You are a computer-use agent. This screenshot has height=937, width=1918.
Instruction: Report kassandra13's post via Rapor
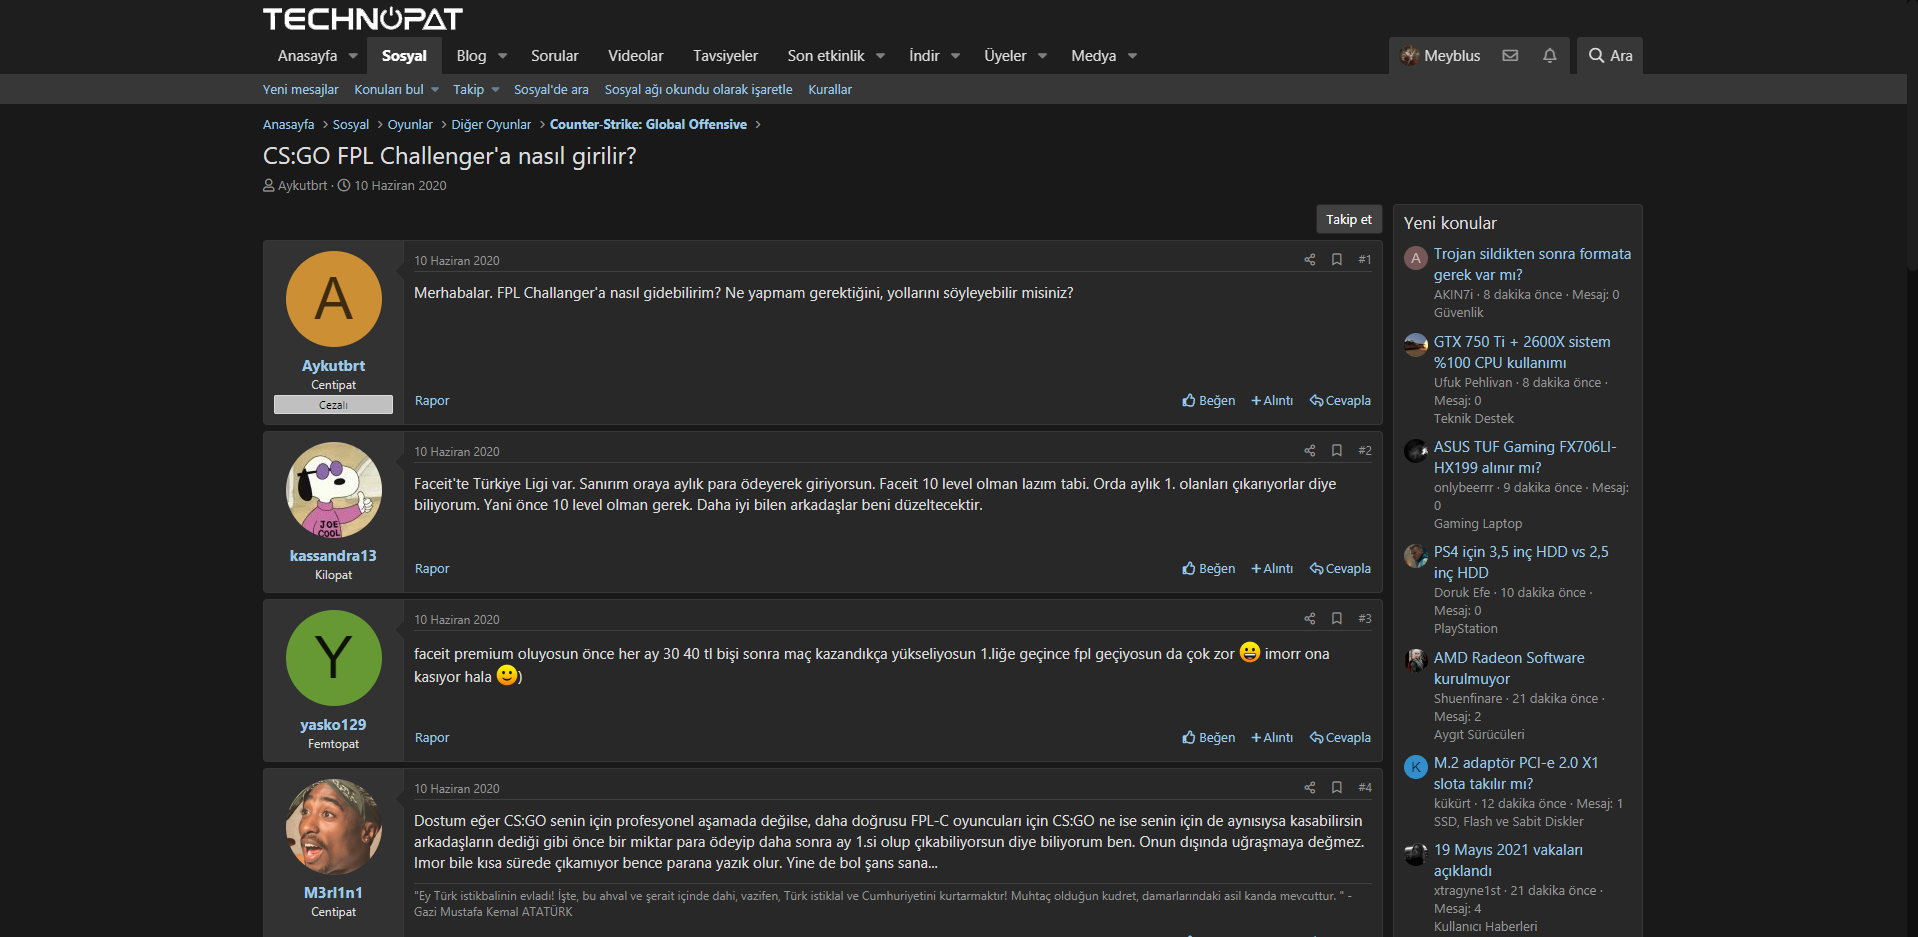tap(432, 569)
